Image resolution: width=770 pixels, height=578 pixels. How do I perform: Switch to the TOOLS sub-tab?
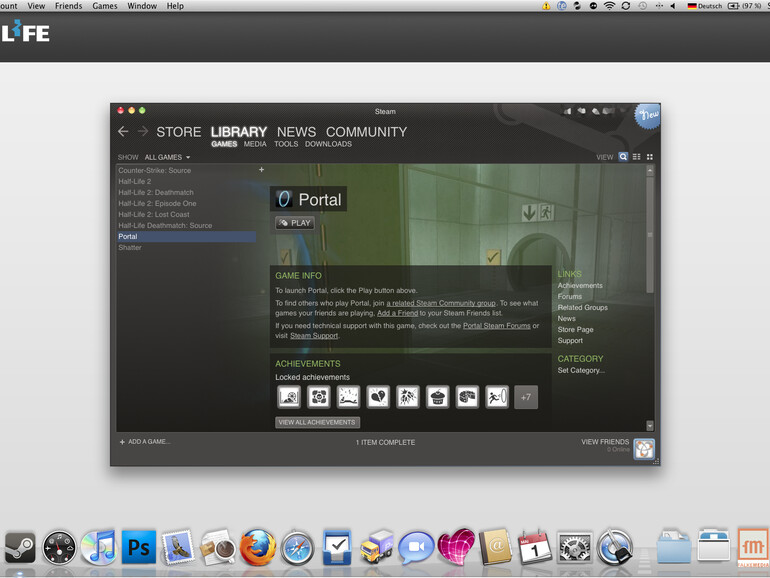[286, 144]
